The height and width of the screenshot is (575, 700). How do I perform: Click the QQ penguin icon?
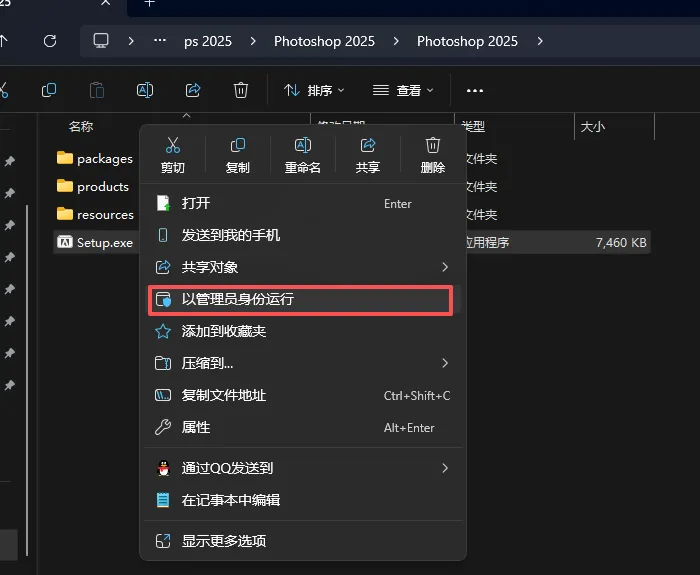[x=164, y=468]
